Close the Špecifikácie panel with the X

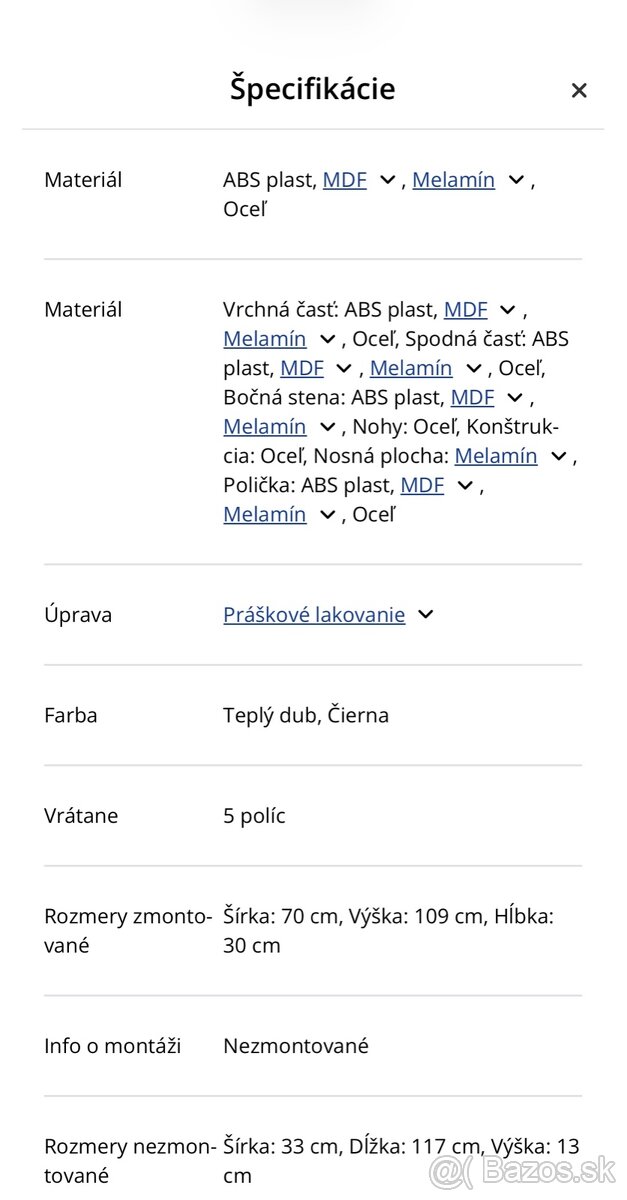coord(579,90)
